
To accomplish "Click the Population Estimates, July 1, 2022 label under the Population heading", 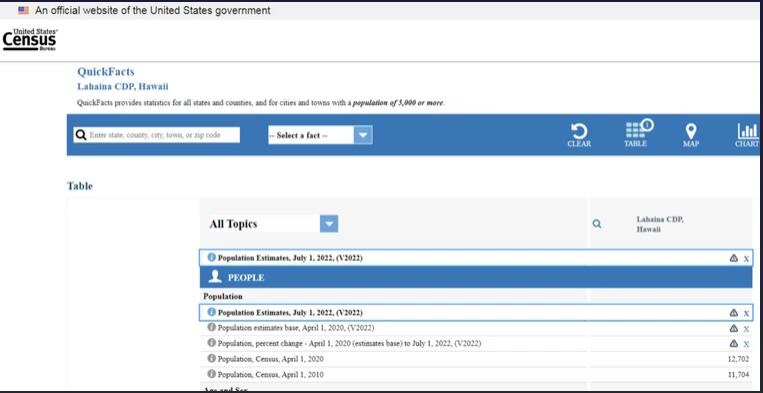I will pyautogui.click(x=290, y=312).
